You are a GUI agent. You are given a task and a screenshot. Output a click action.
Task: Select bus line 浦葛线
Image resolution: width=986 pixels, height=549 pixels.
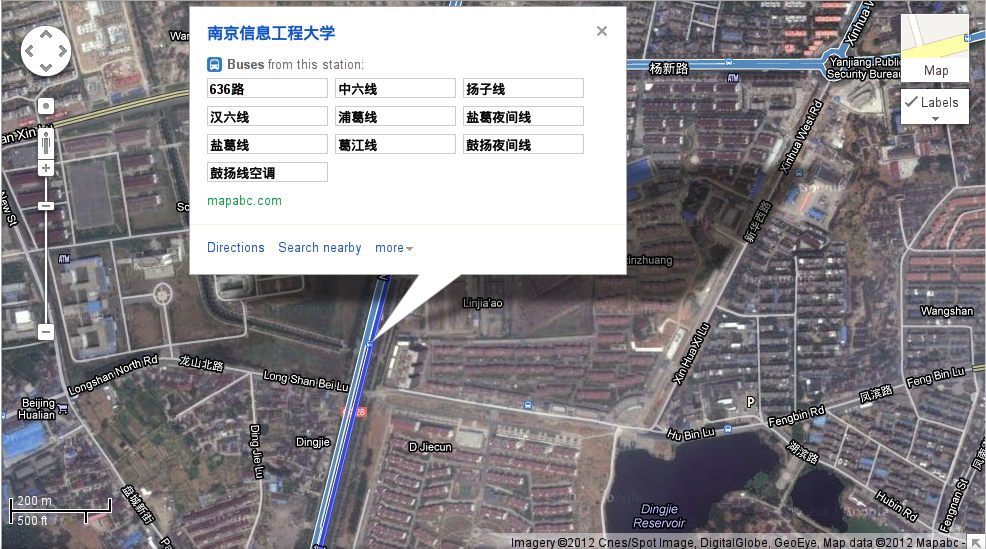(396, 116)
